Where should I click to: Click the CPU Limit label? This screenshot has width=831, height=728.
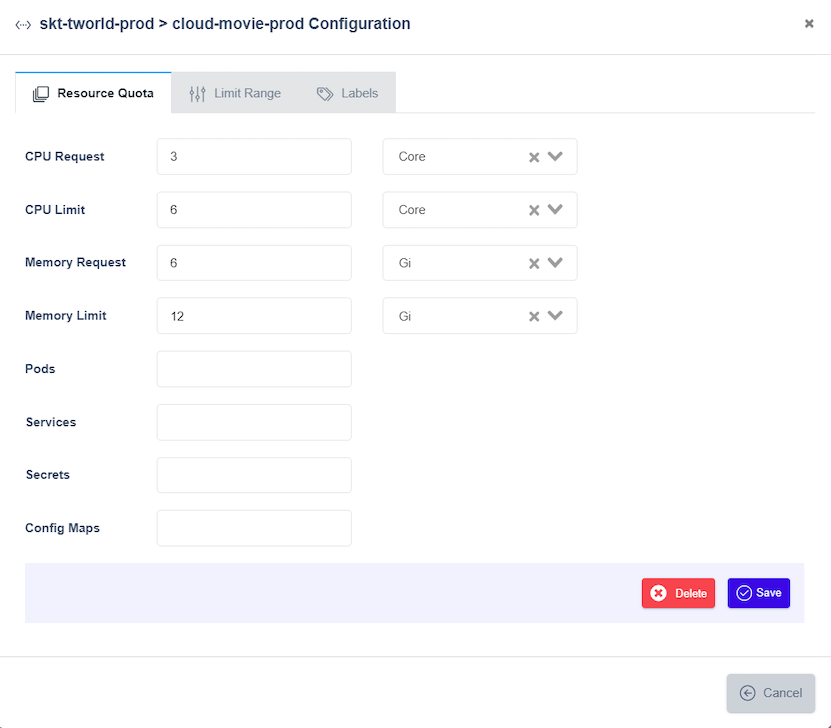point(55,210)
